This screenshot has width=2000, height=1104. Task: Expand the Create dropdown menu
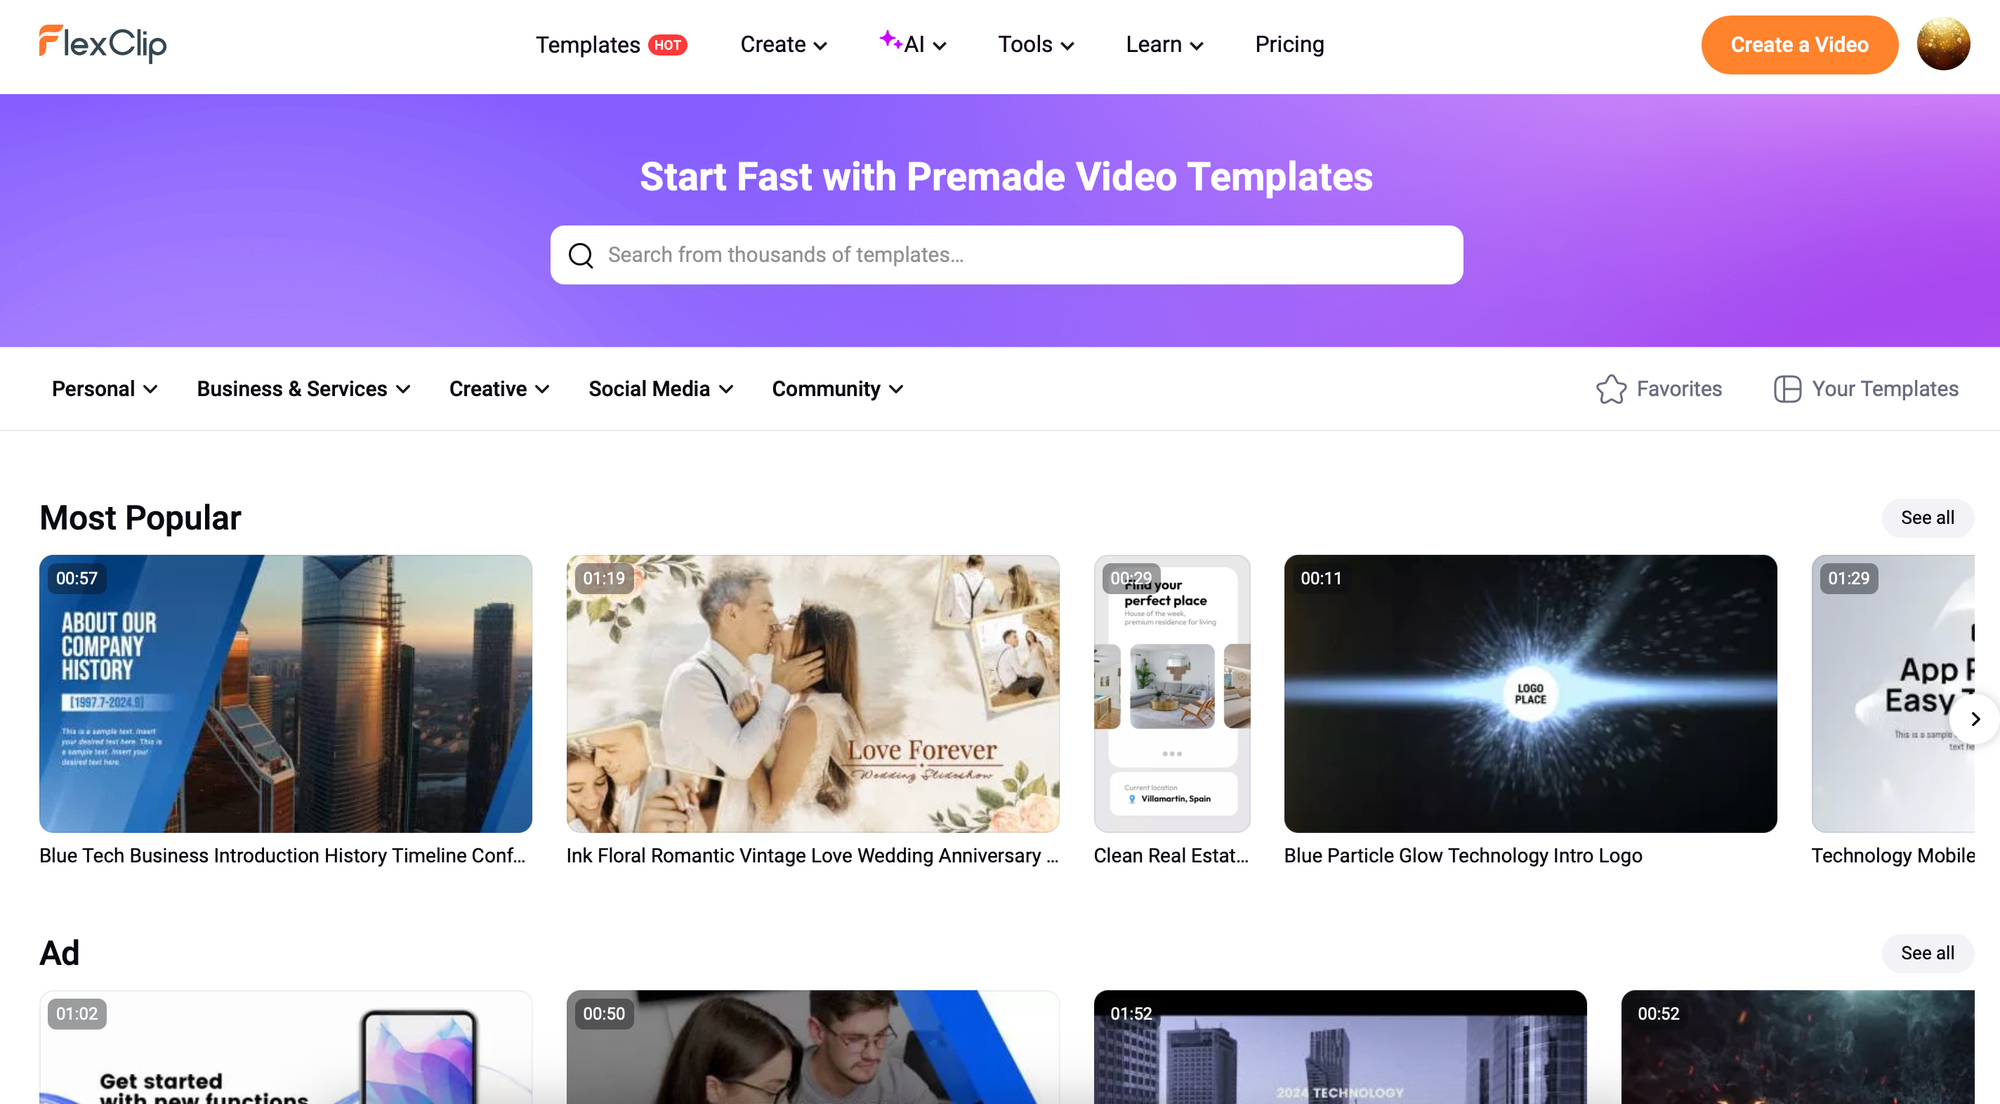coord(784,45)
